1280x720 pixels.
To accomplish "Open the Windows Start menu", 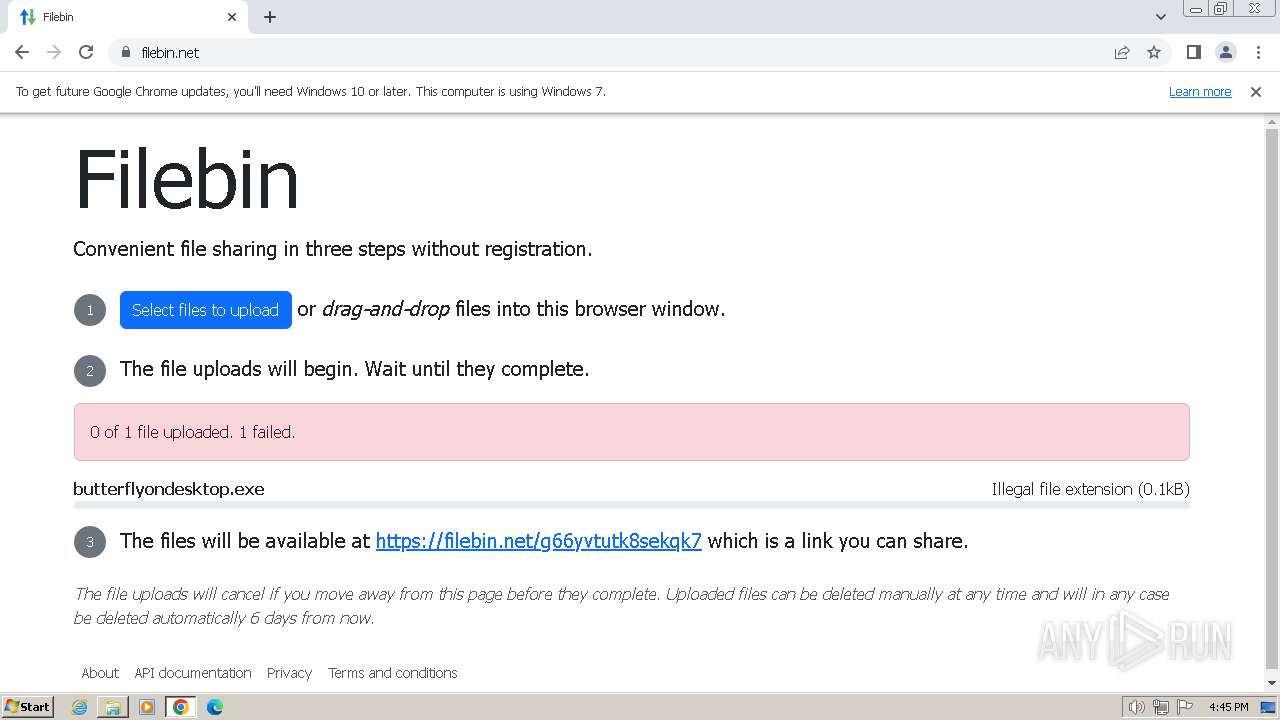I will coord(27,707).
